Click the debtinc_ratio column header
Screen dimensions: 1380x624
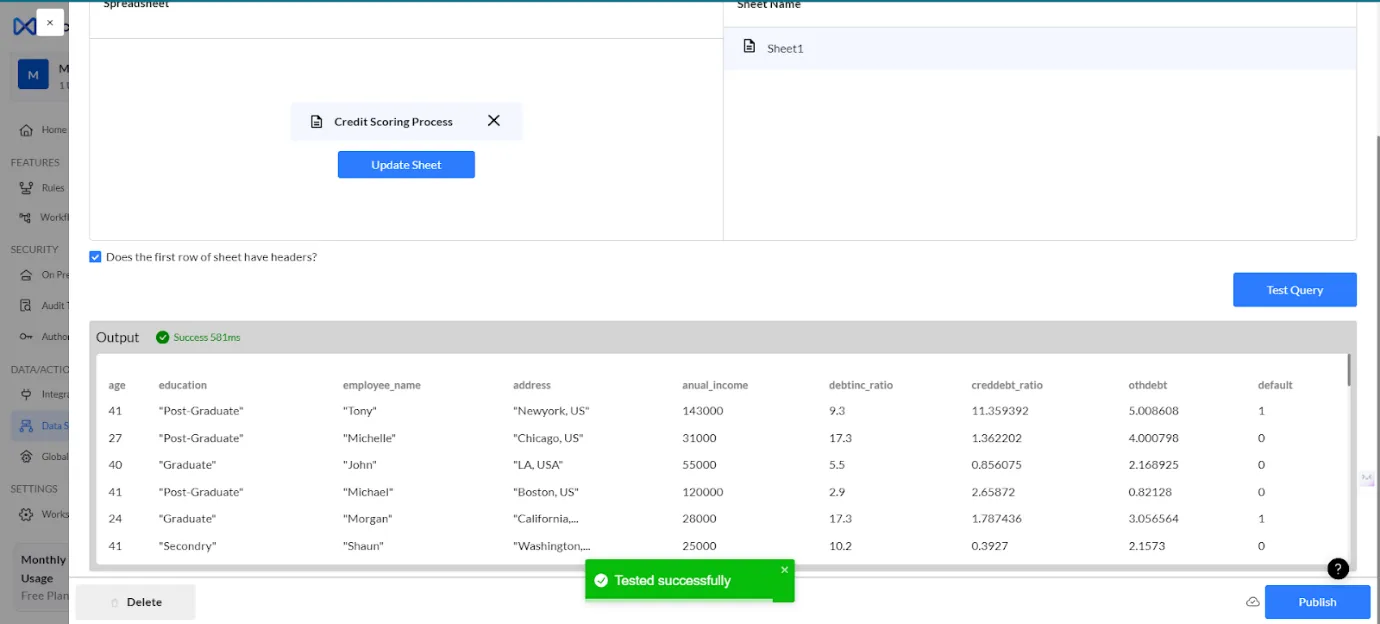point(861,385)
